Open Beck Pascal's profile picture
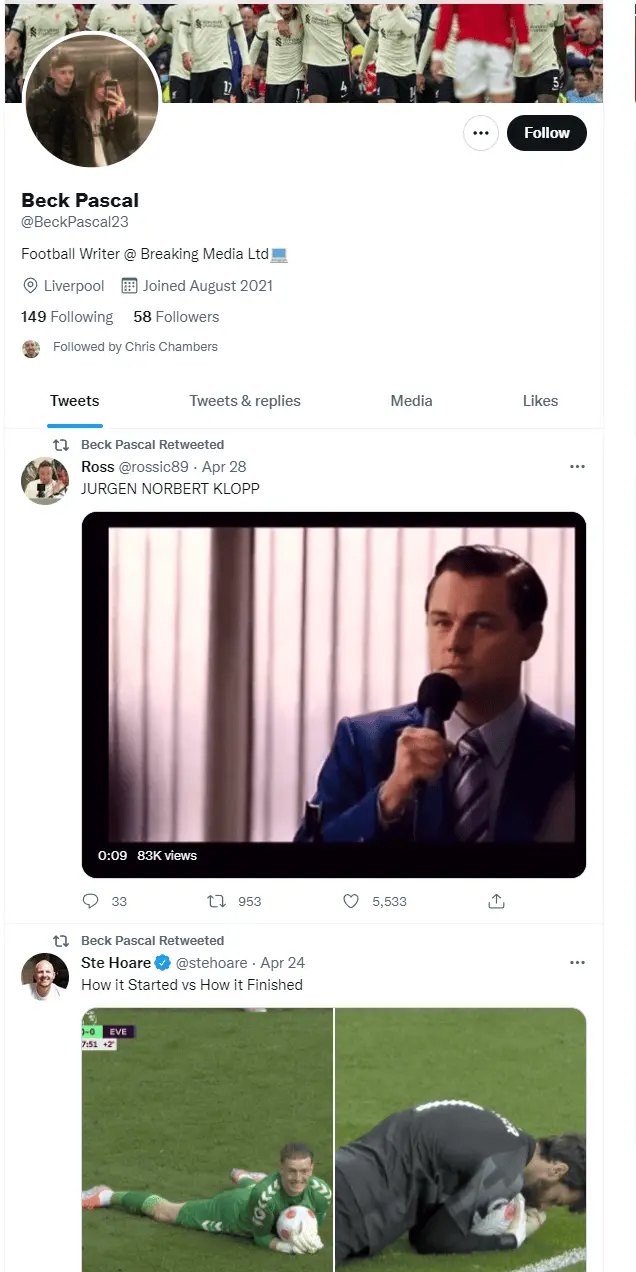The height and width of the screenshot is (1272, 636). [90, 105]
